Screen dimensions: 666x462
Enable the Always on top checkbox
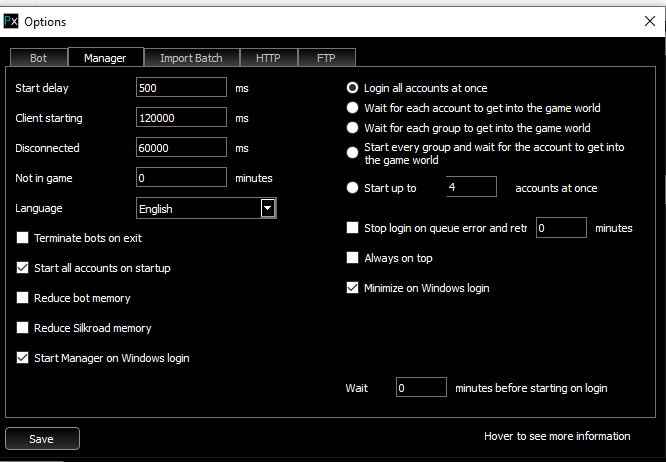click(x=352, y=258)
